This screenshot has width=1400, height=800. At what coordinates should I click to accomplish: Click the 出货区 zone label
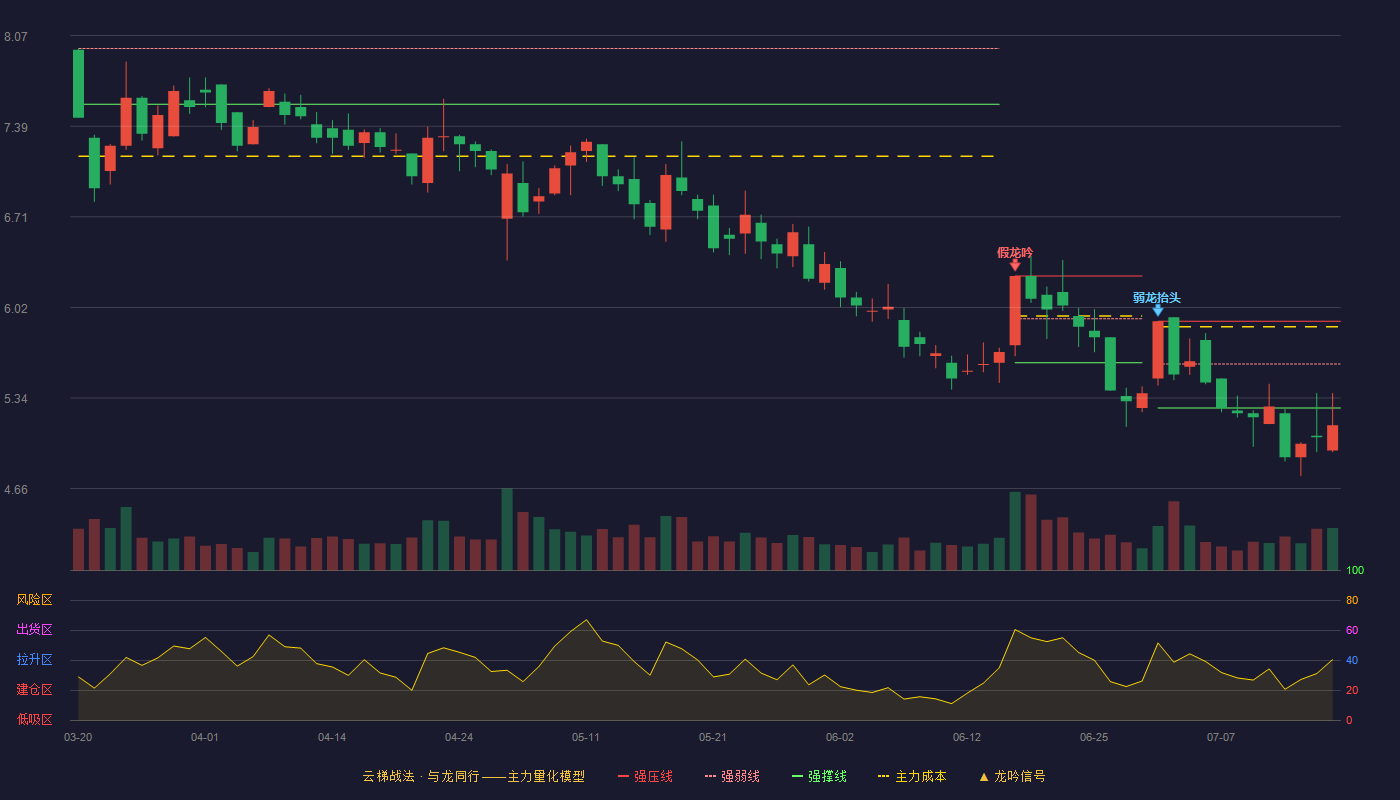point(34,630)
